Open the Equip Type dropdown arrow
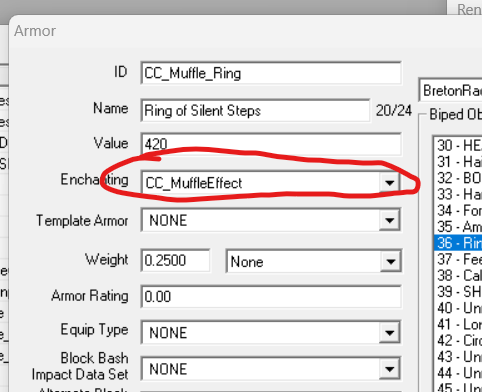This screenshot has width=482, height=392. [389, 332]
